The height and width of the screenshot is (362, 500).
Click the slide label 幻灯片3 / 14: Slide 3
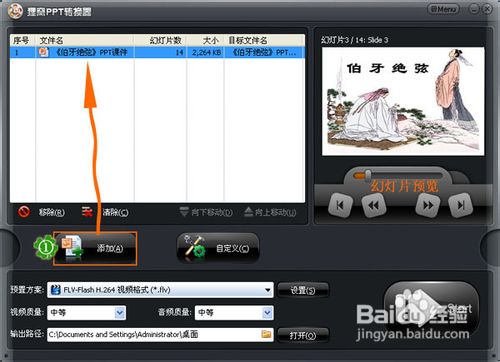click(354, 40)
